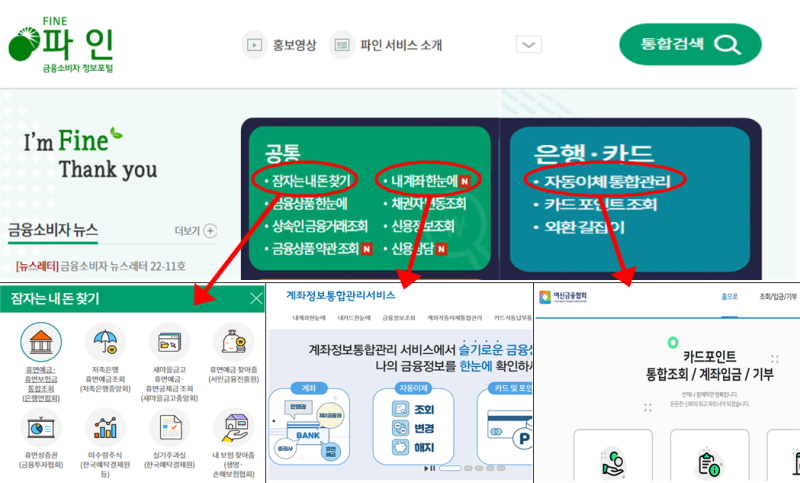Screen dimensions: 800x483
Task: Open 외환 길잡이 under 은행·카드
Action: pos(584,227)
